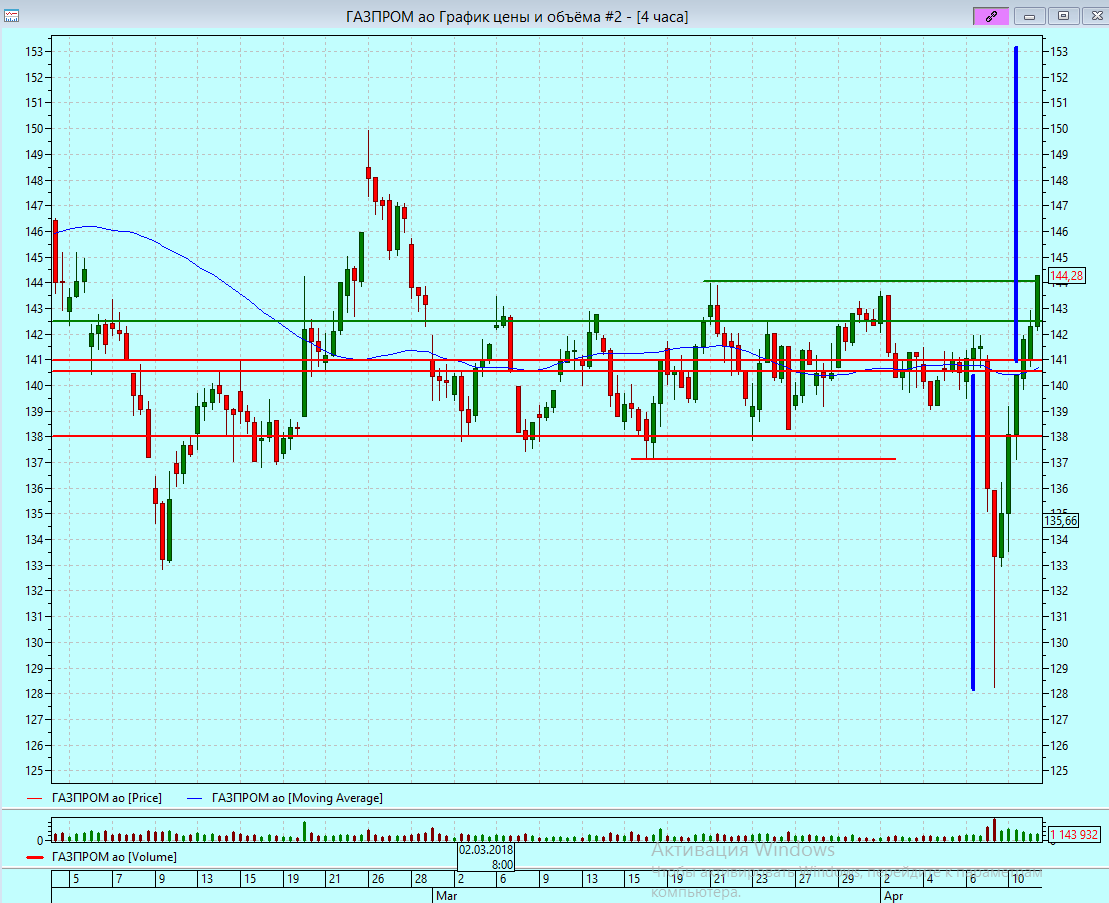Click the volume value label 1 143 932

(1074, 834)
